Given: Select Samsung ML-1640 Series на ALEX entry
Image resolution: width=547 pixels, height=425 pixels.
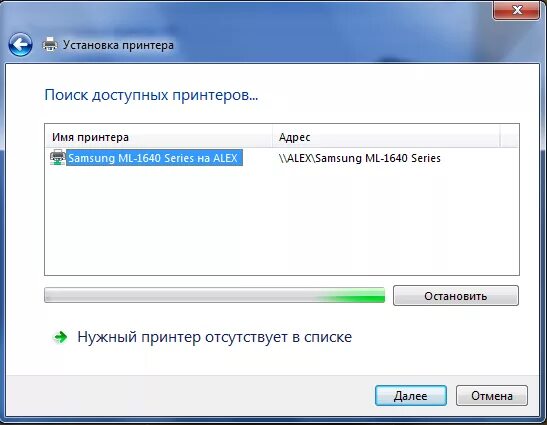Looking at the screenshot, I should tap(152, 158).
